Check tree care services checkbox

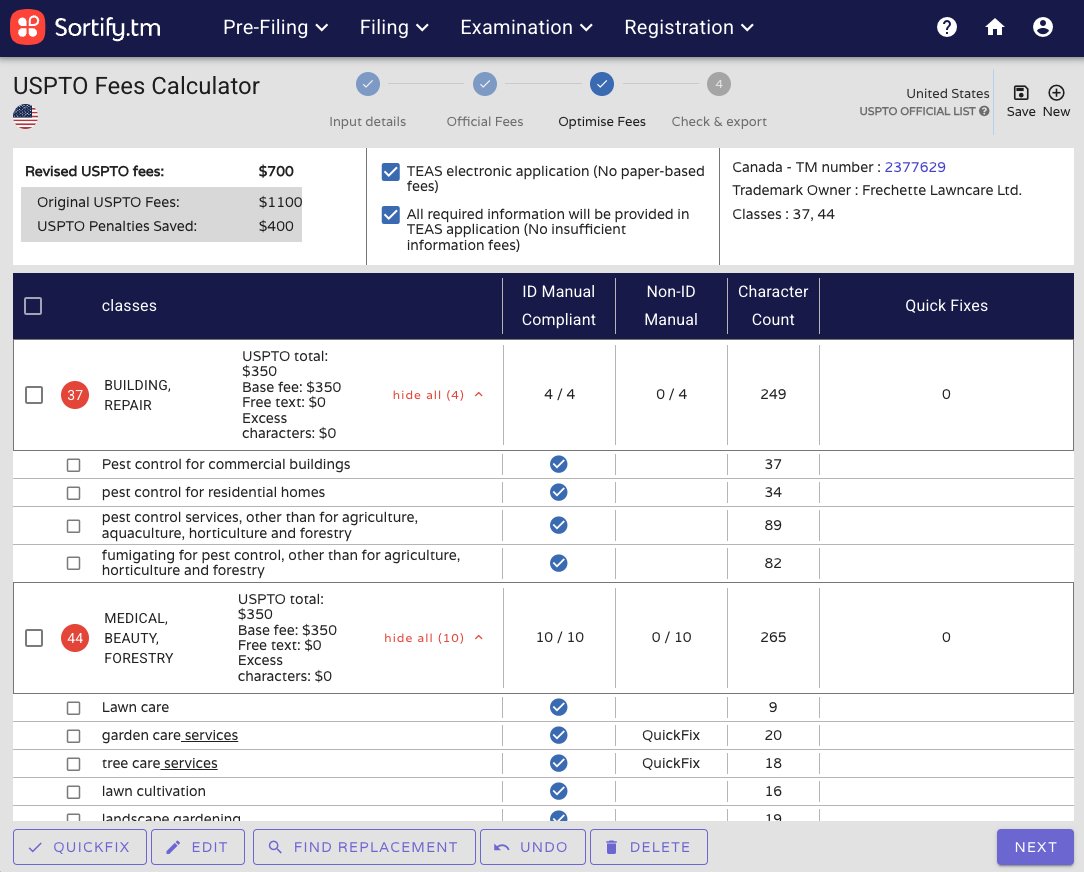[73, 764]
